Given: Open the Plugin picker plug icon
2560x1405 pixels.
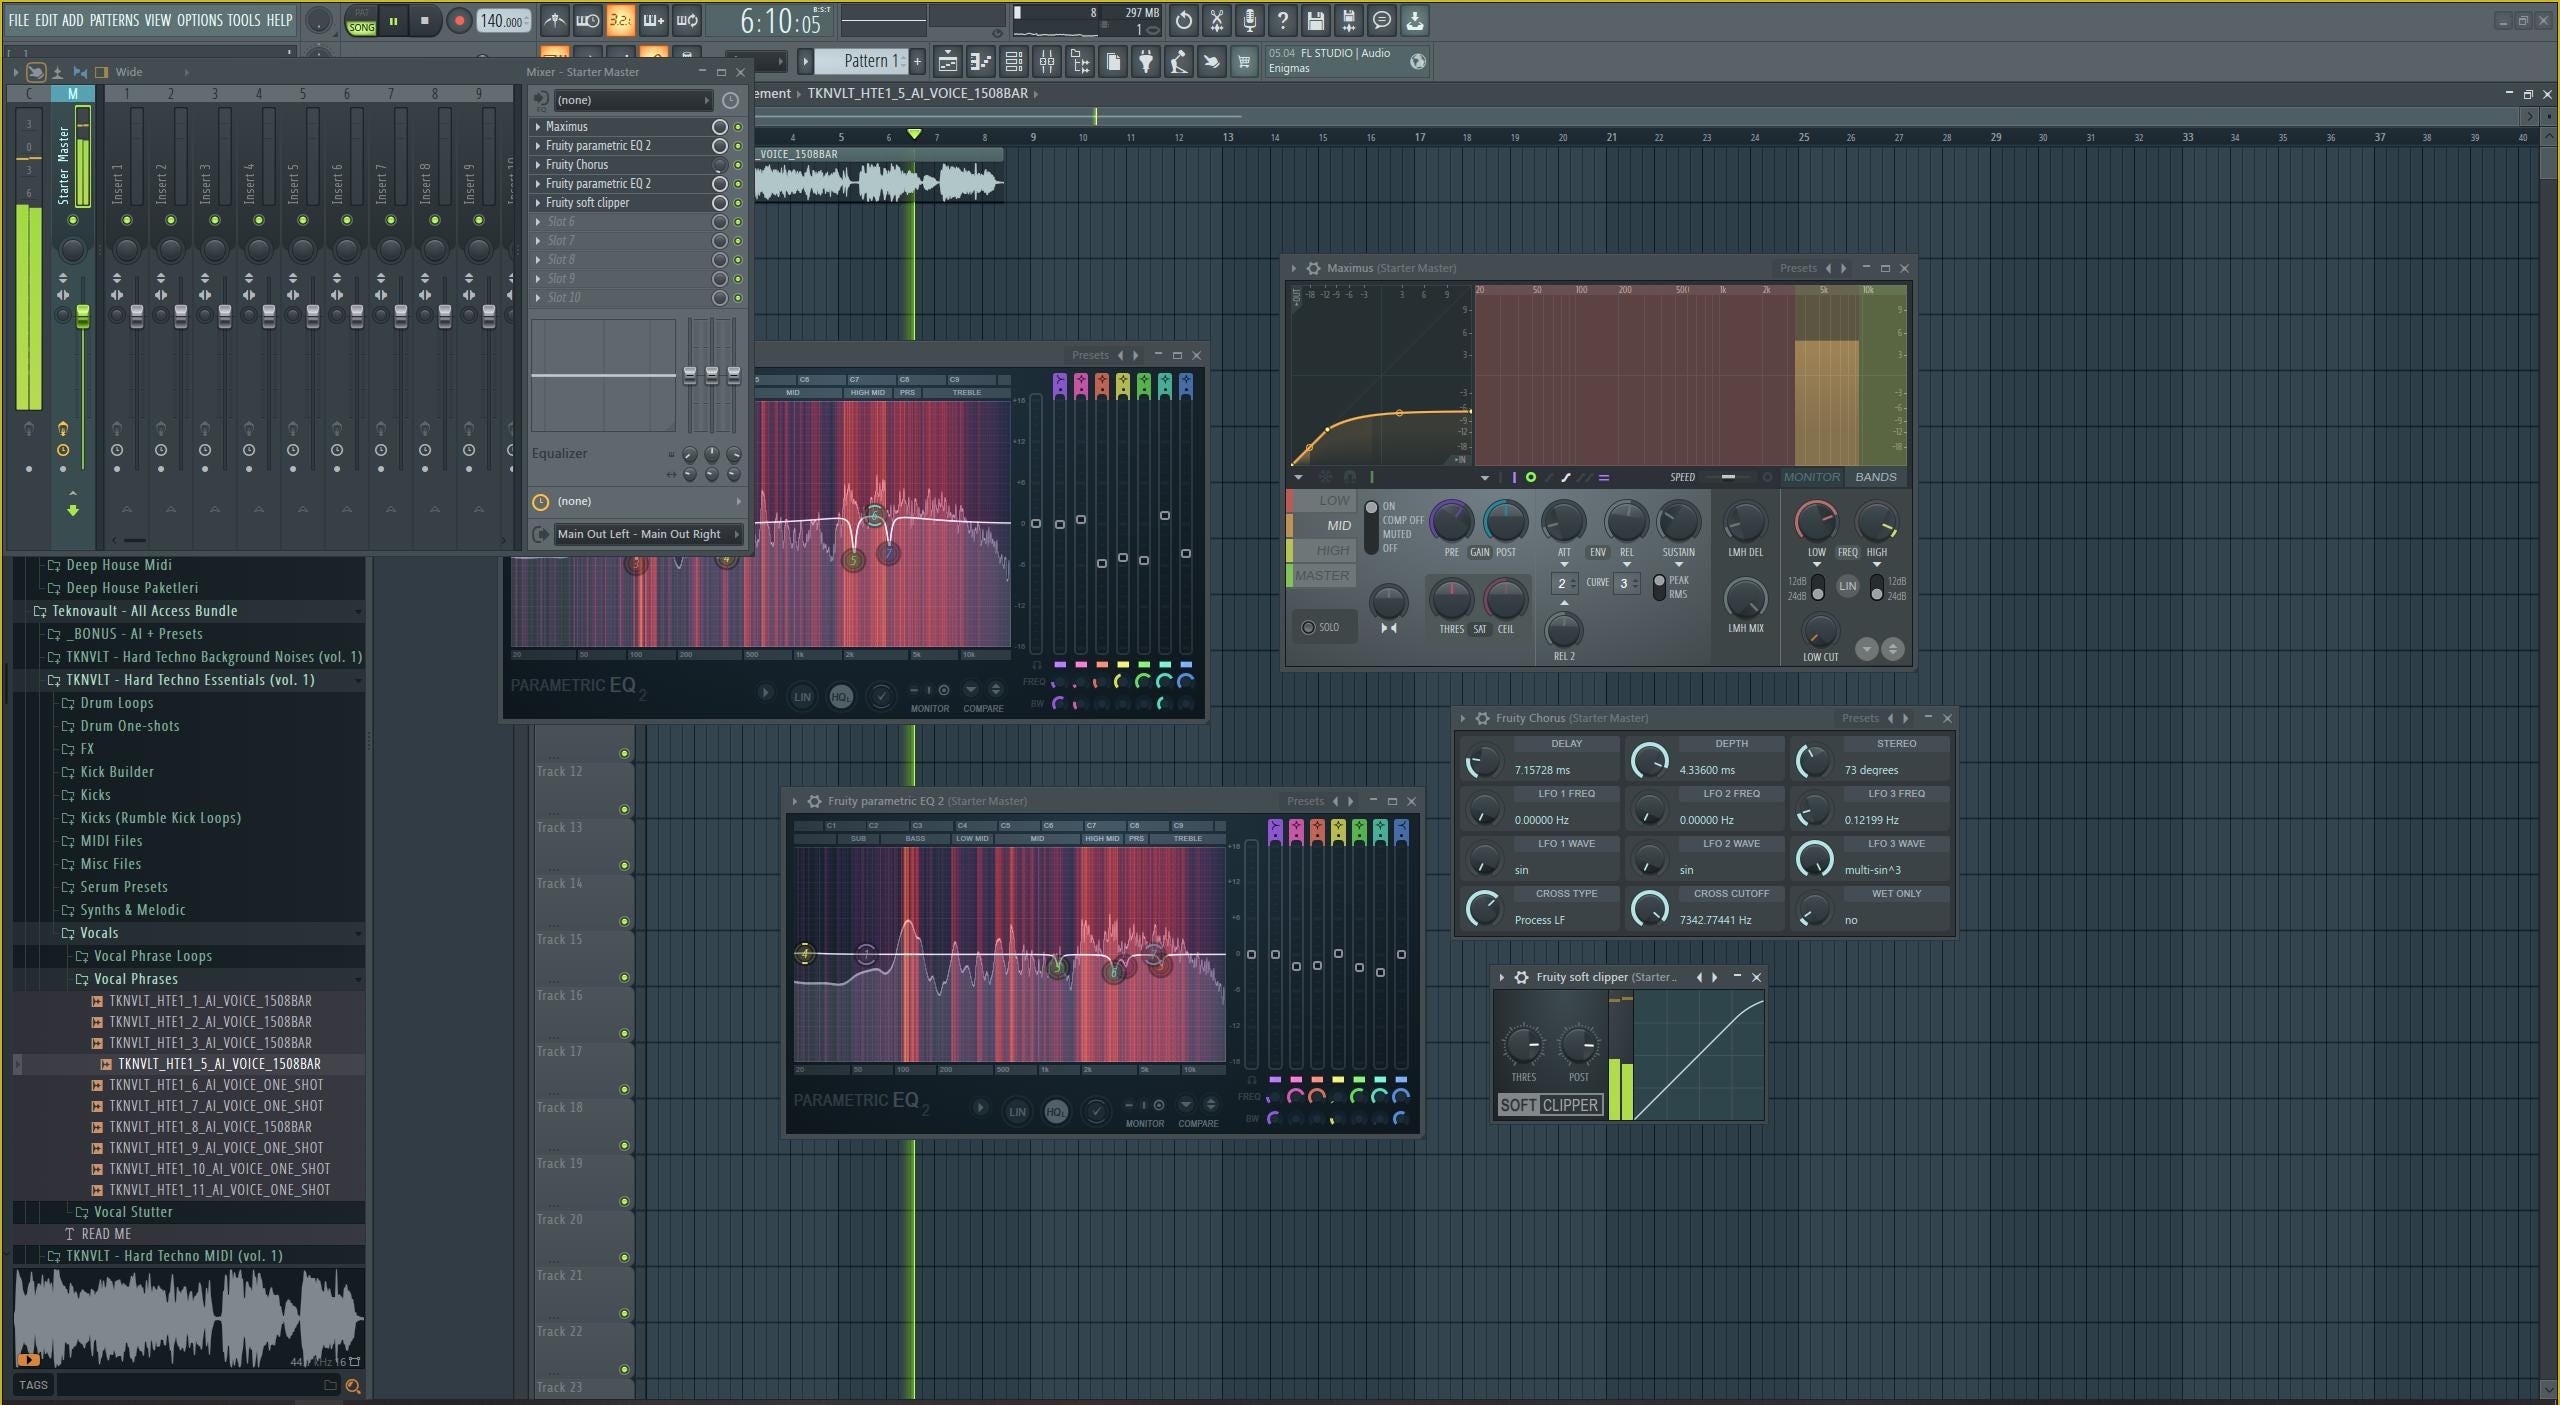Looking at the screenshot, I should pyautogui.click(x=1146, y=62).
